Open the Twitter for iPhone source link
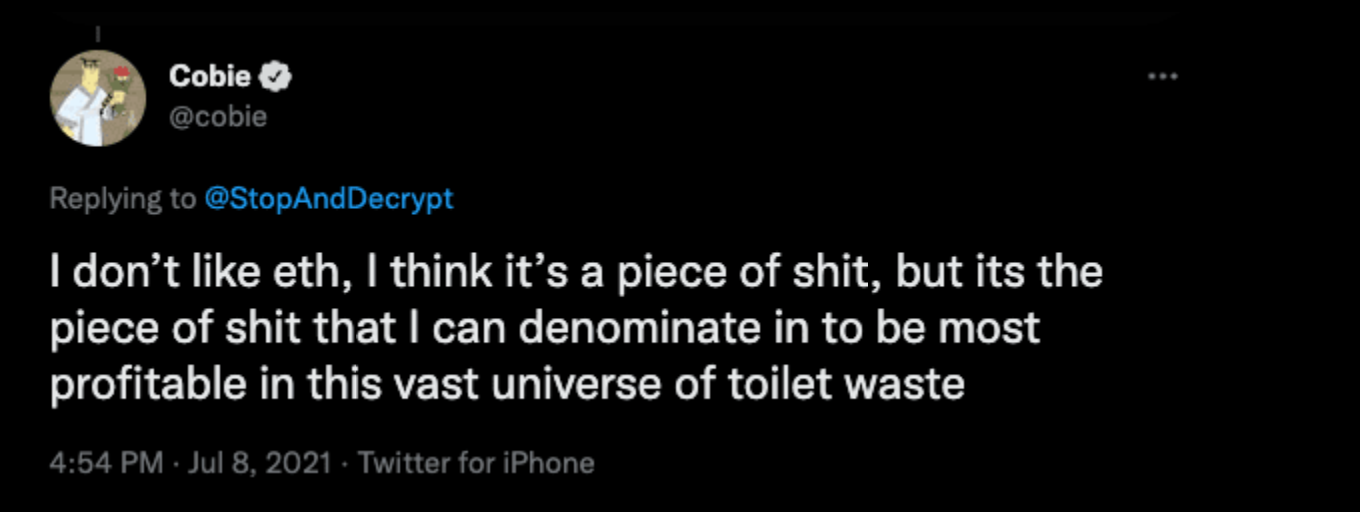 [x=476, y=463]
